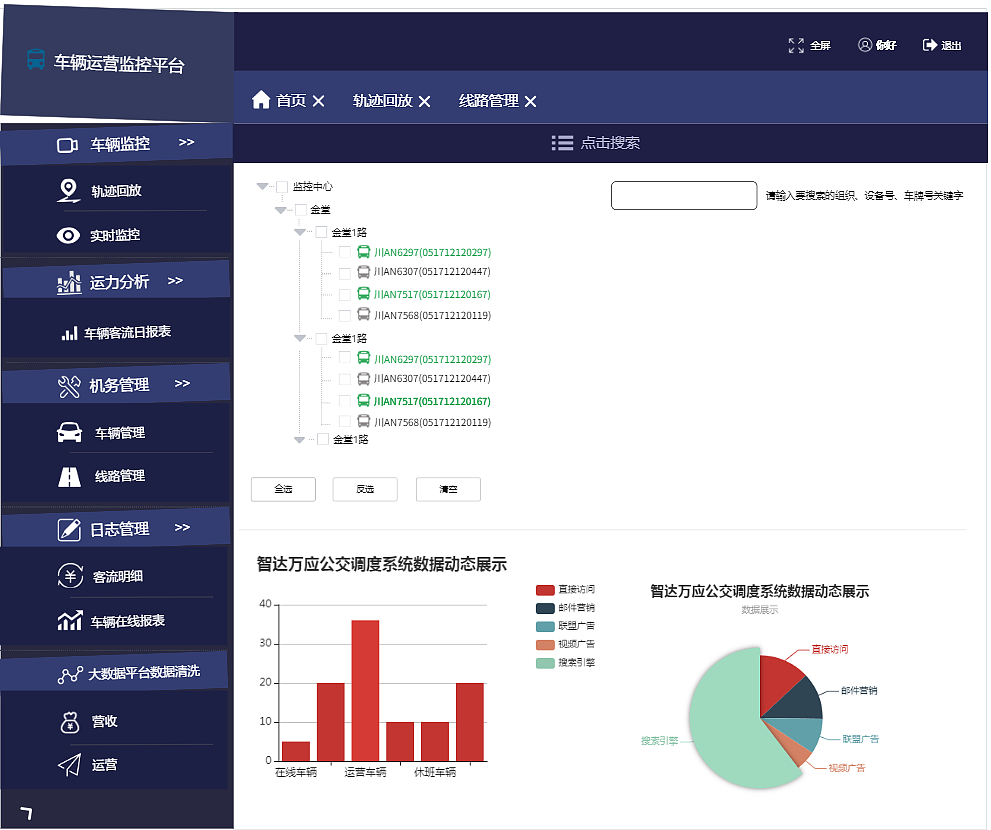The width and height of the screenshot is (991, 830).
Task: Open the 线路管理 tab
Action: (x=490, y=100)
